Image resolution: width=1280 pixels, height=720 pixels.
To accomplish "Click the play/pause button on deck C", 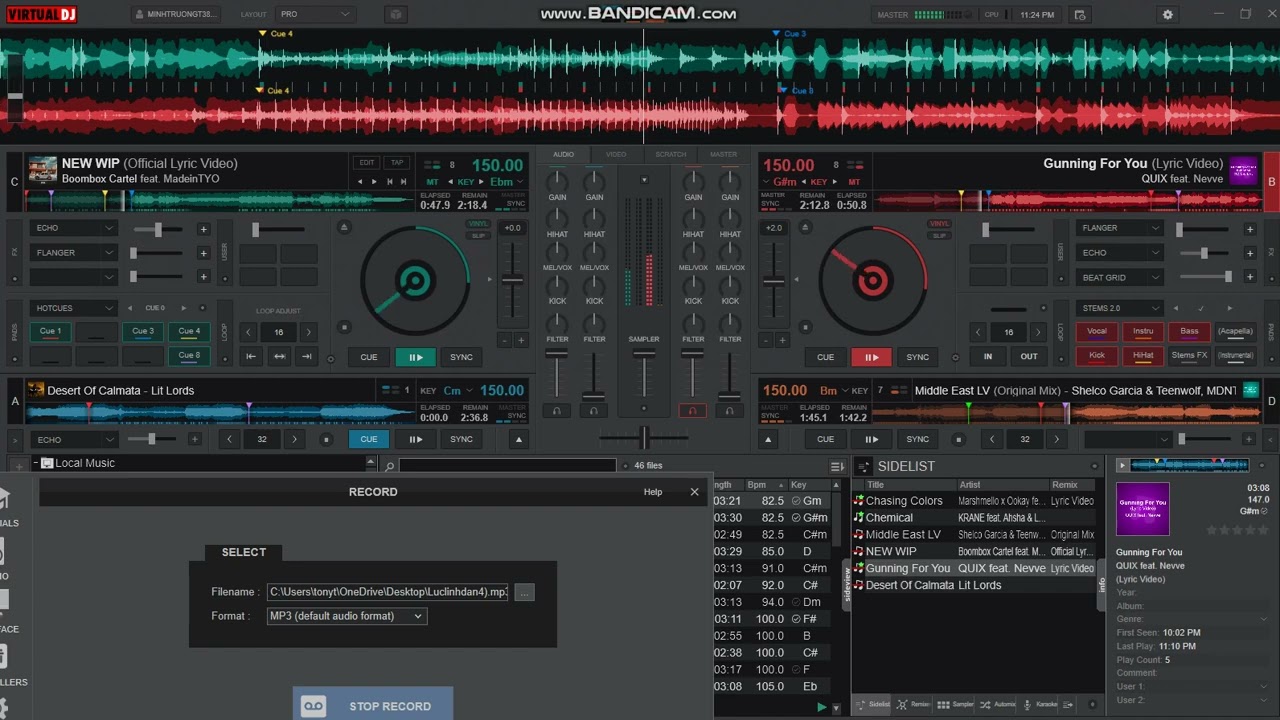I will (415, 357).
